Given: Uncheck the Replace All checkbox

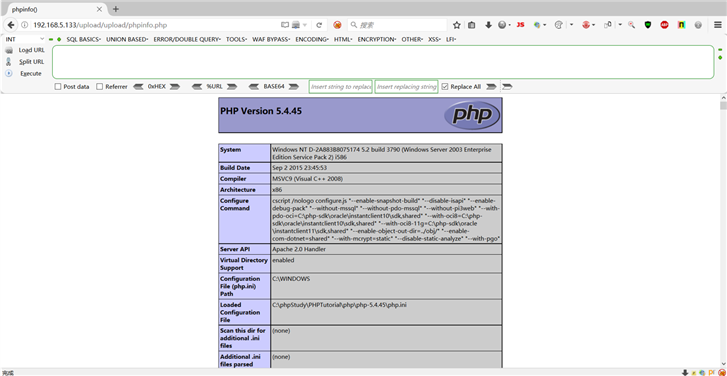Looking at the screenshot, I should point(445,87).
